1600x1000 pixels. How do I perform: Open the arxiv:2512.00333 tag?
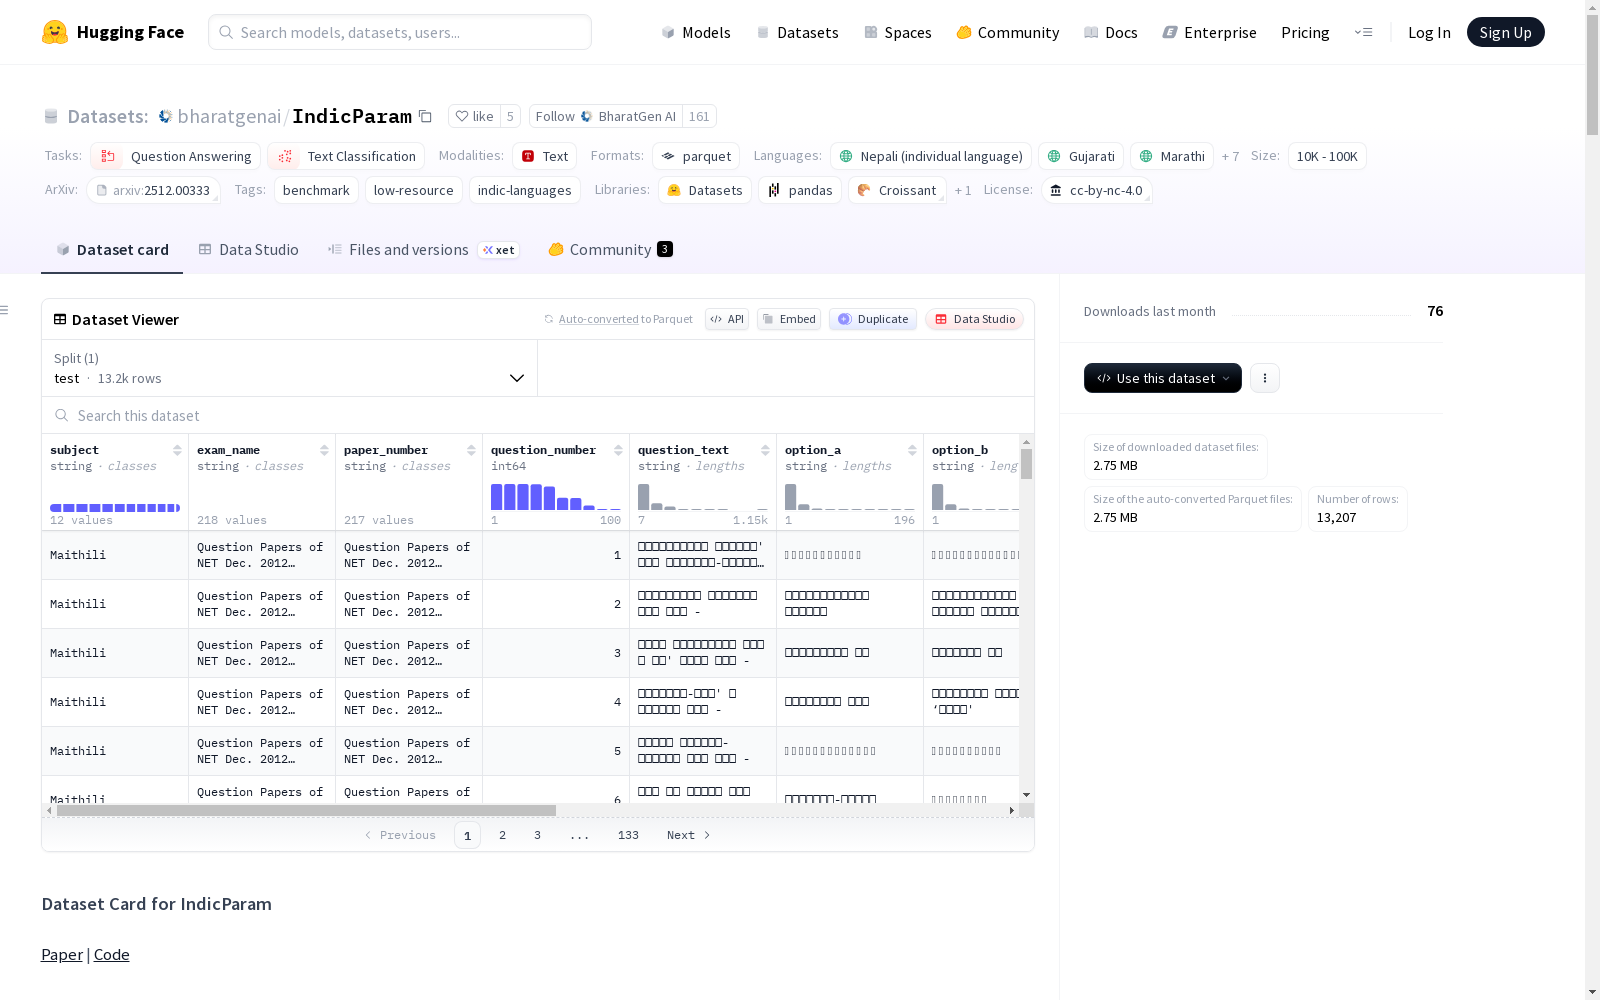tap(153, 190)
